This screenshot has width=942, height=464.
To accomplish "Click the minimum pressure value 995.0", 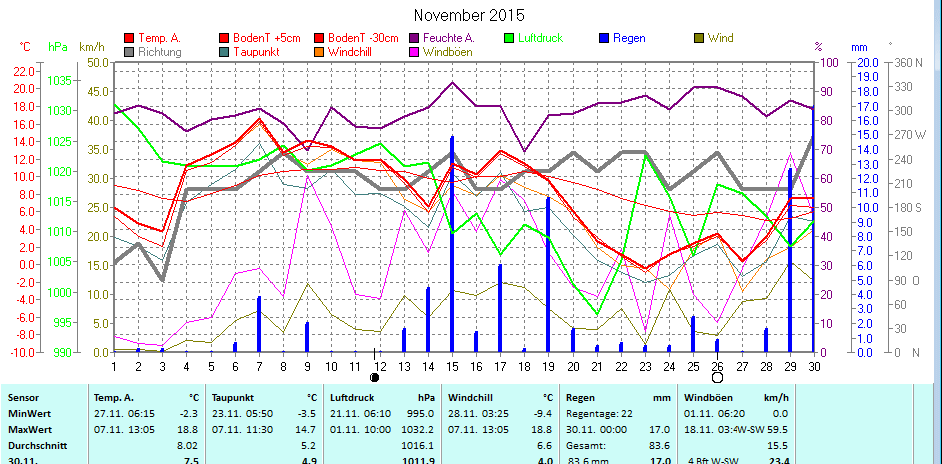I will click(x=421, y=414).
